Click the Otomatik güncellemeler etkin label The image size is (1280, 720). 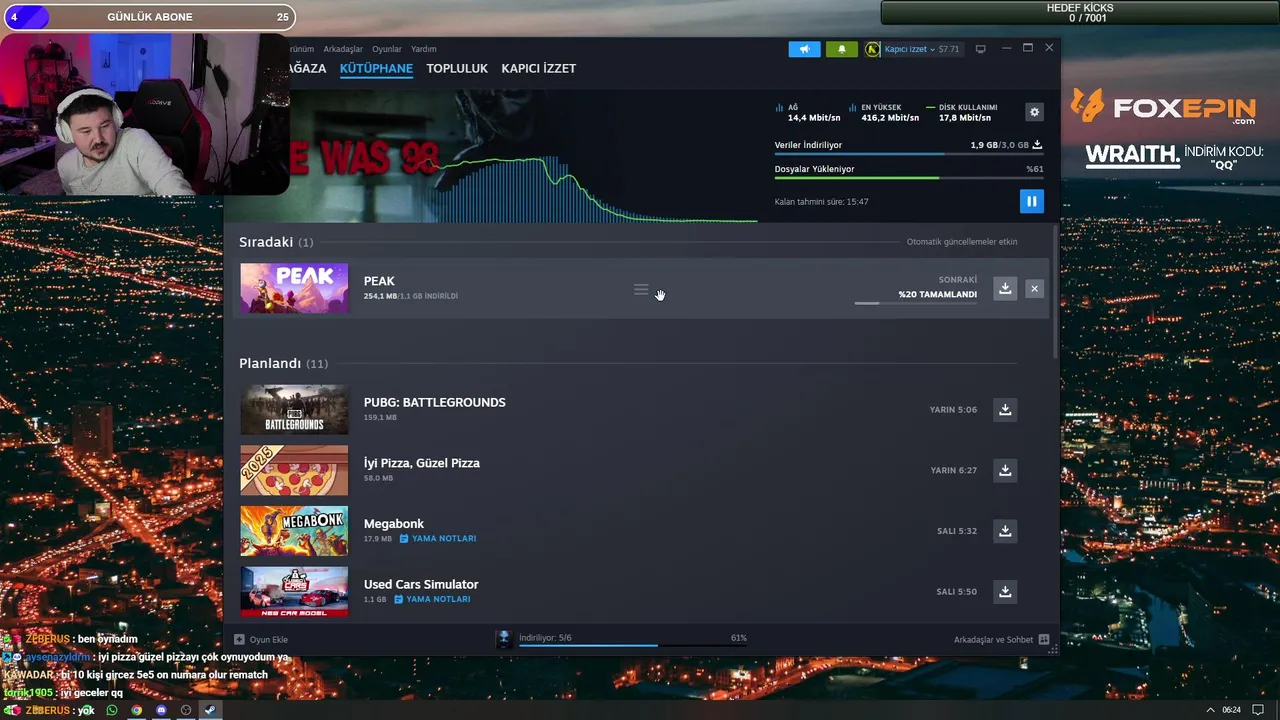962,242
